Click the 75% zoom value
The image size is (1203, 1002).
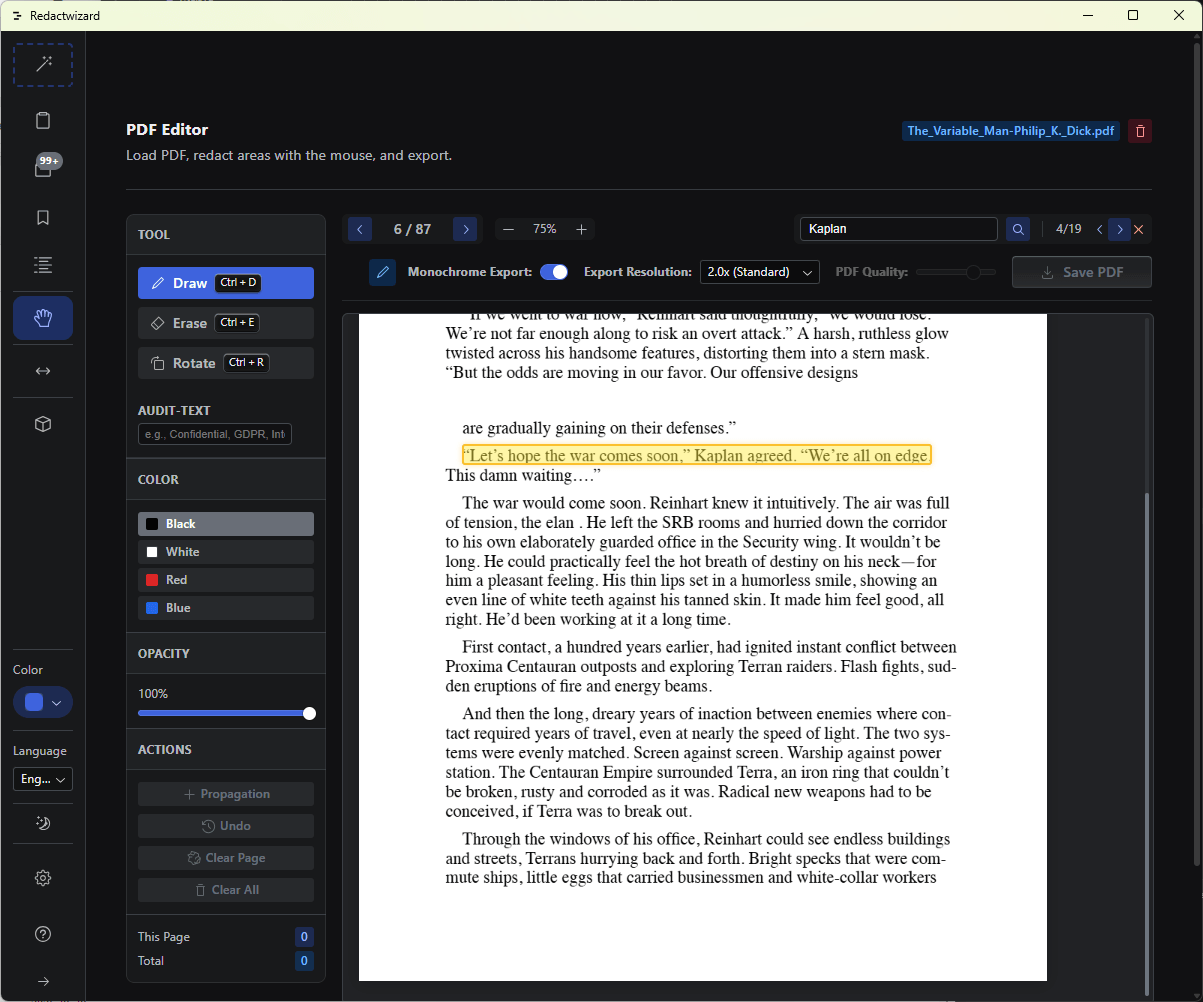click(545, 229)
